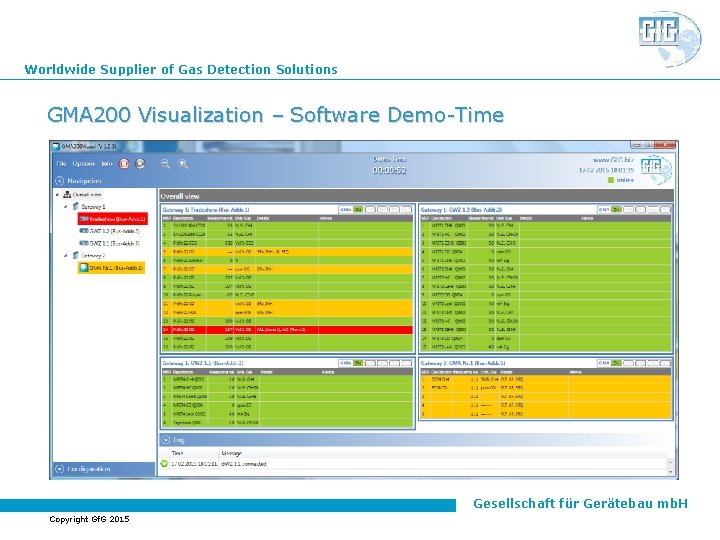Click GMA label button in GWZ 1.1 panel header
The height and width of the screenshot is (540, 720).
tap(346, 363)
